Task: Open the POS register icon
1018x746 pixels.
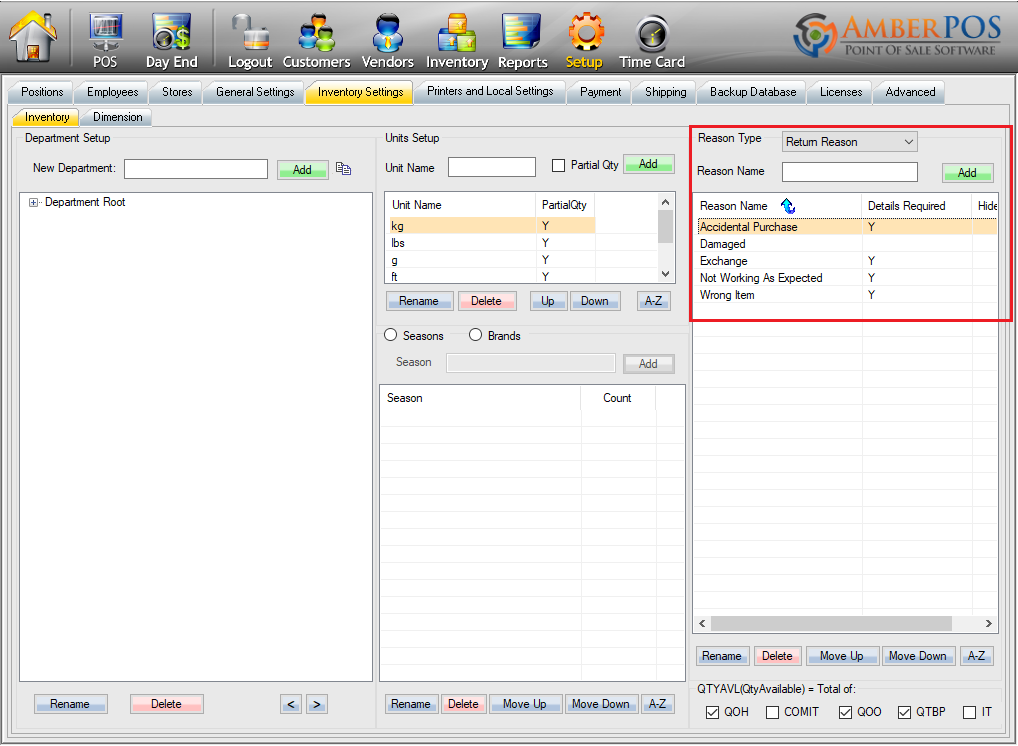Action: (105, 40)
